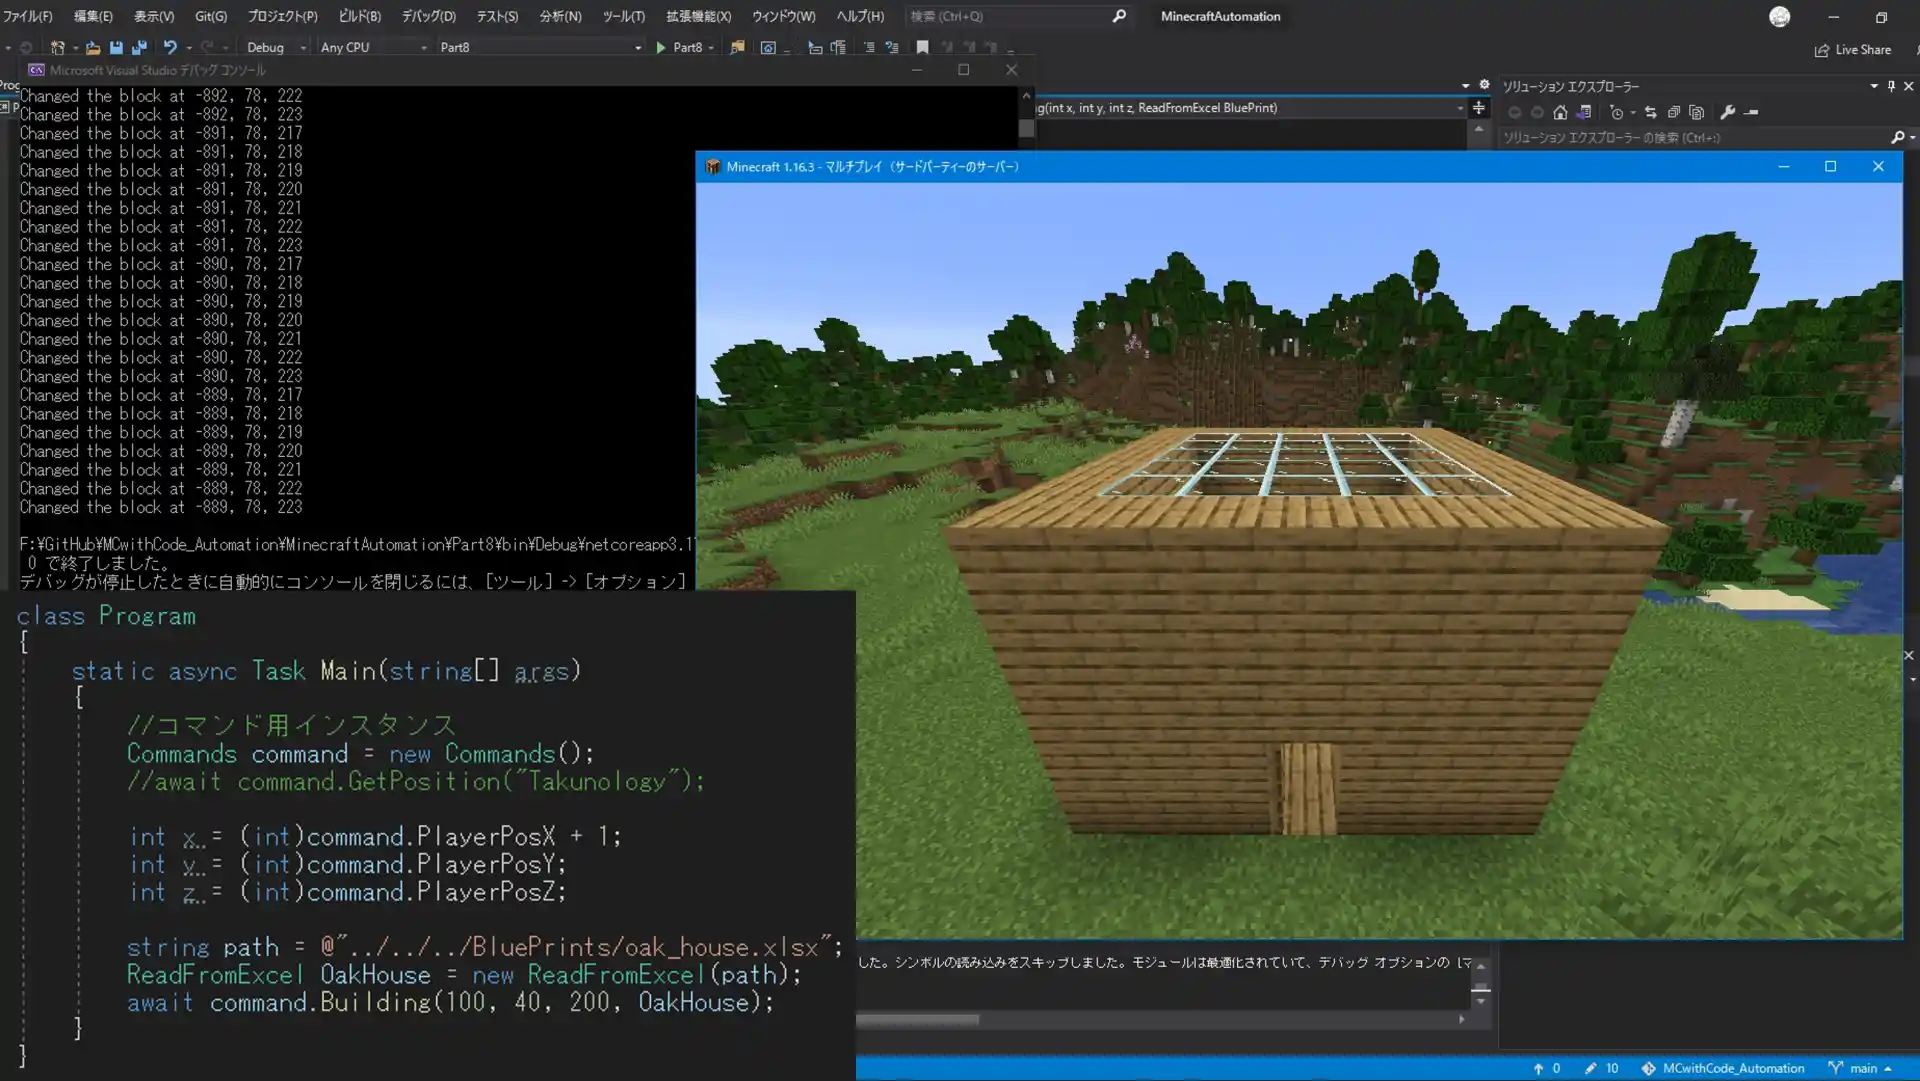Click the bookmark toolbar icon

point(922,47)
